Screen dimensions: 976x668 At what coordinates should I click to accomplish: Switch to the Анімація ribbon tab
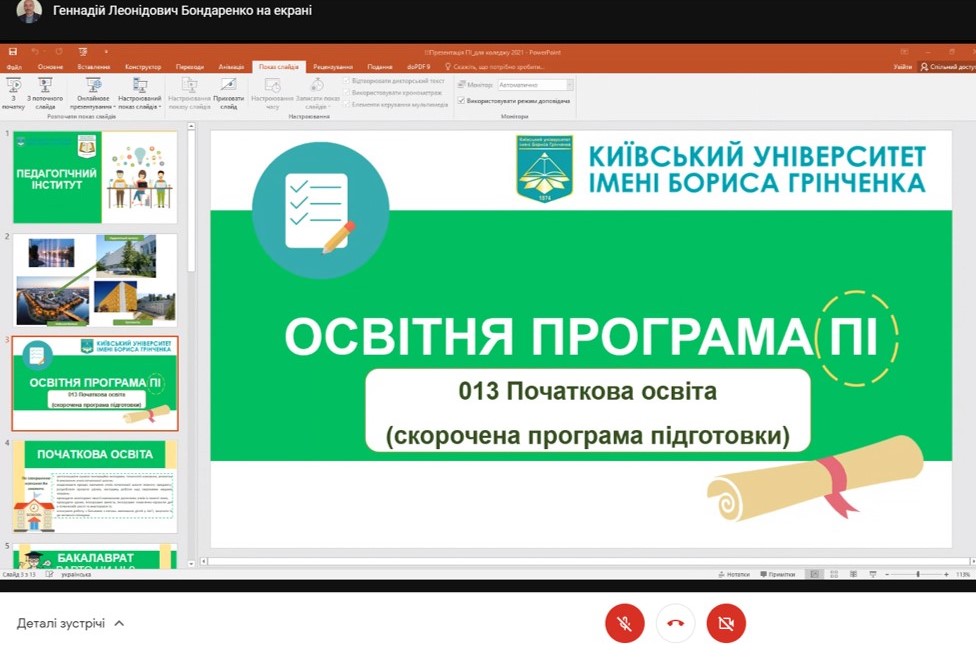coord(231,67)
